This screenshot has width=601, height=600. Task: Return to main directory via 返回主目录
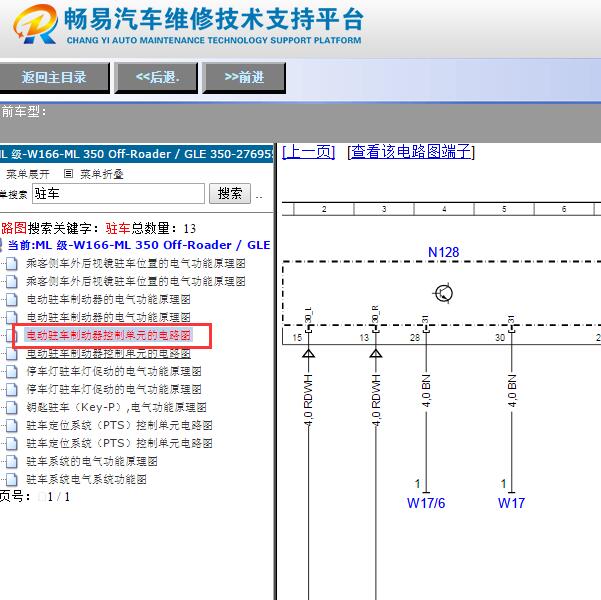(x=54, y=78)
